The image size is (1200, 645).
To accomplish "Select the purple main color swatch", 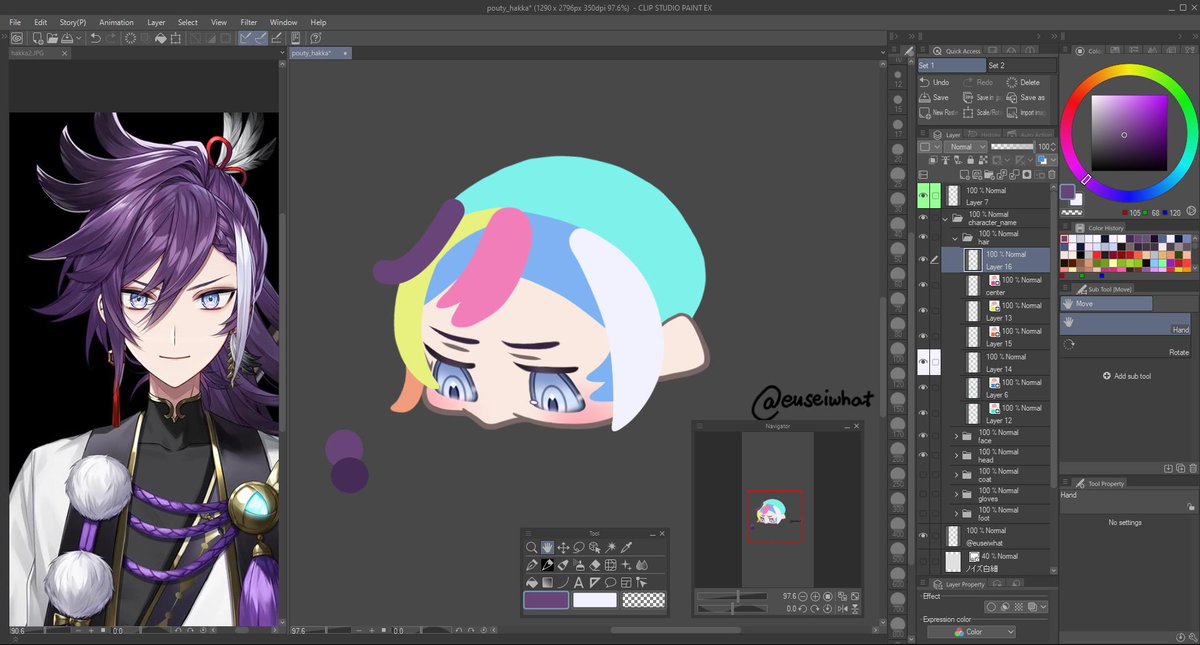I will (x=546, y=600).
